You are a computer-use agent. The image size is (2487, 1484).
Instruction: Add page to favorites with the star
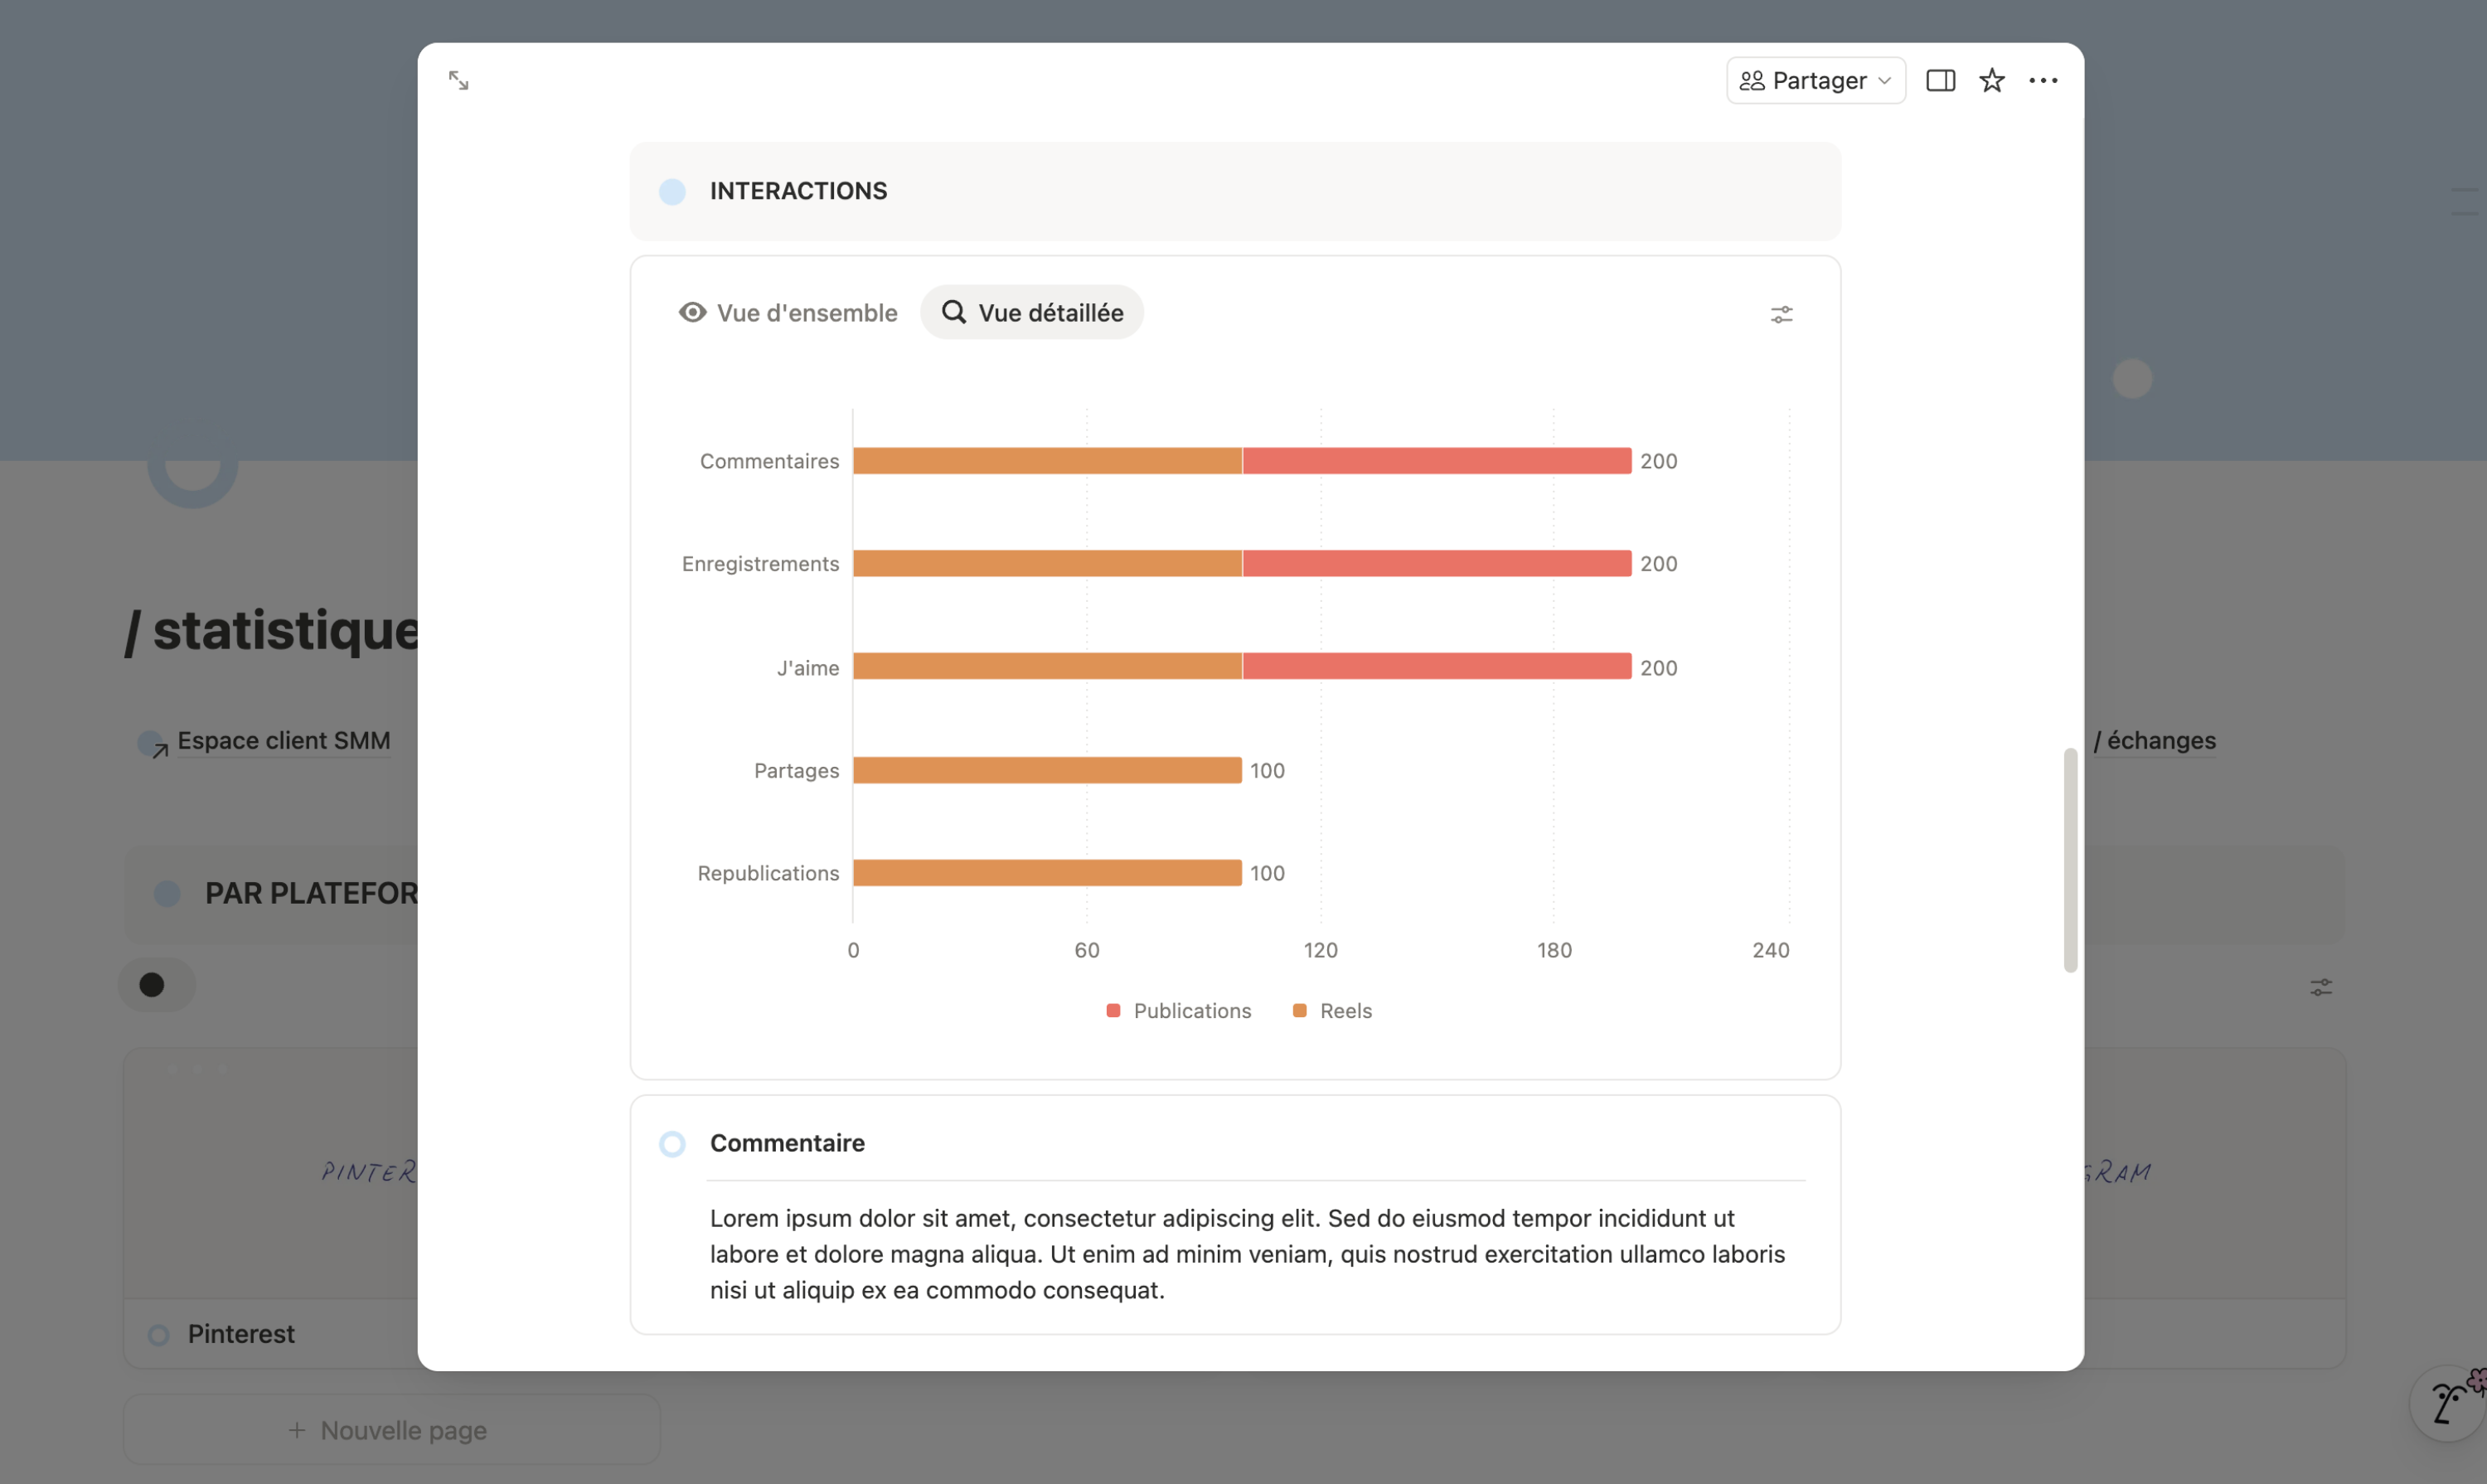pyautogui.click(x=1992, y=81)
